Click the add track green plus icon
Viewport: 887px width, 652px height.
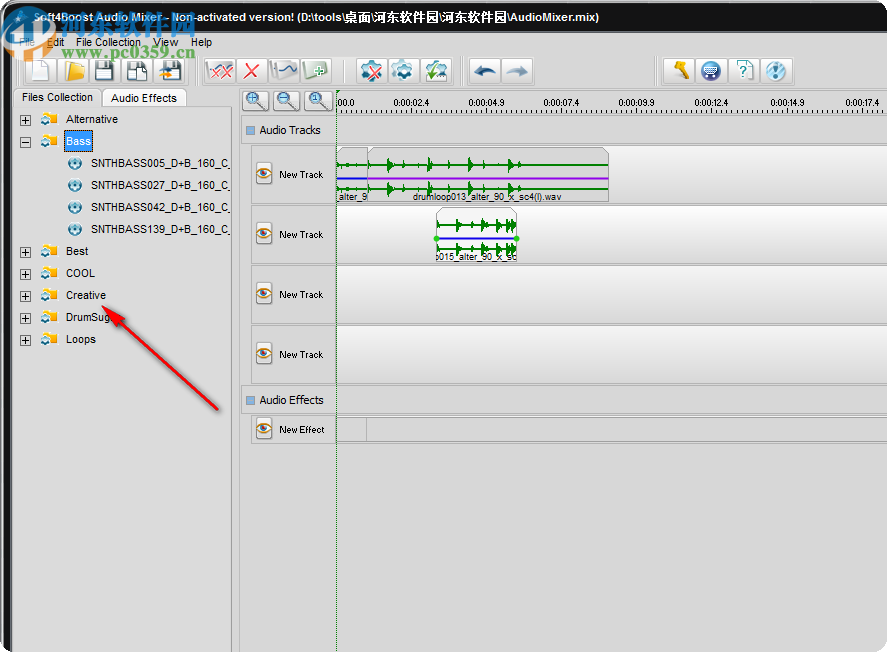(x=315, y=71)
